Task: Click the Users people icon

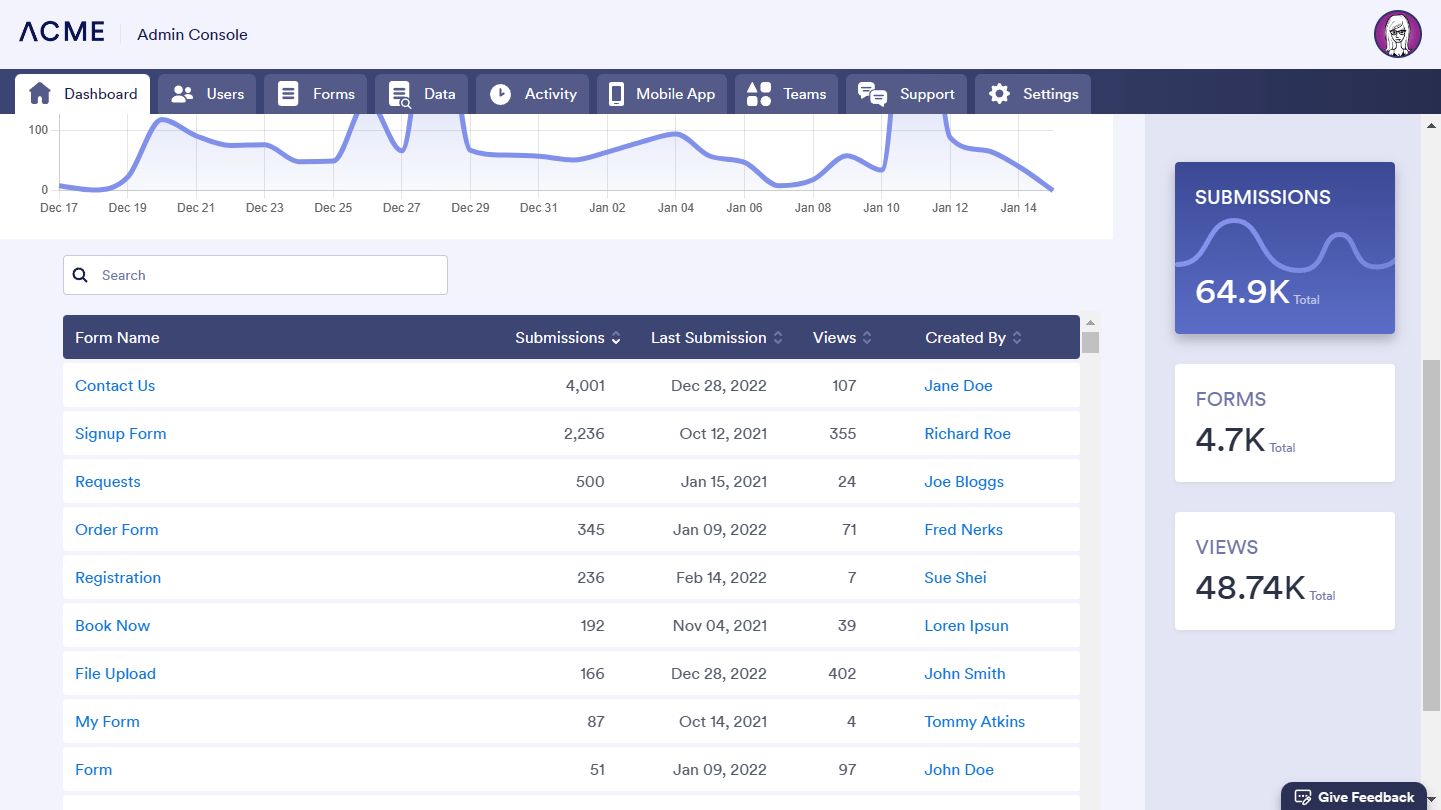Action: (182, 94)
